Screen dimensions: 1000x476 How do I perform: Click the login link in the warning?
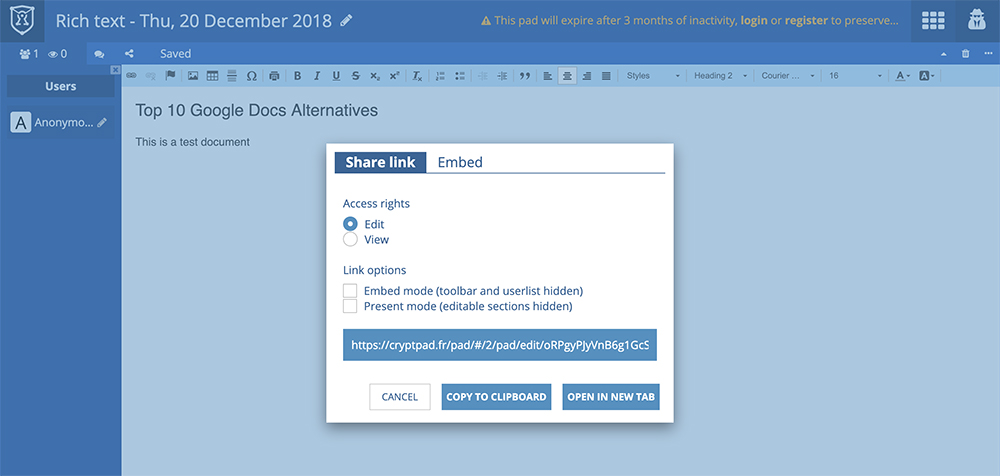(754, 20)
